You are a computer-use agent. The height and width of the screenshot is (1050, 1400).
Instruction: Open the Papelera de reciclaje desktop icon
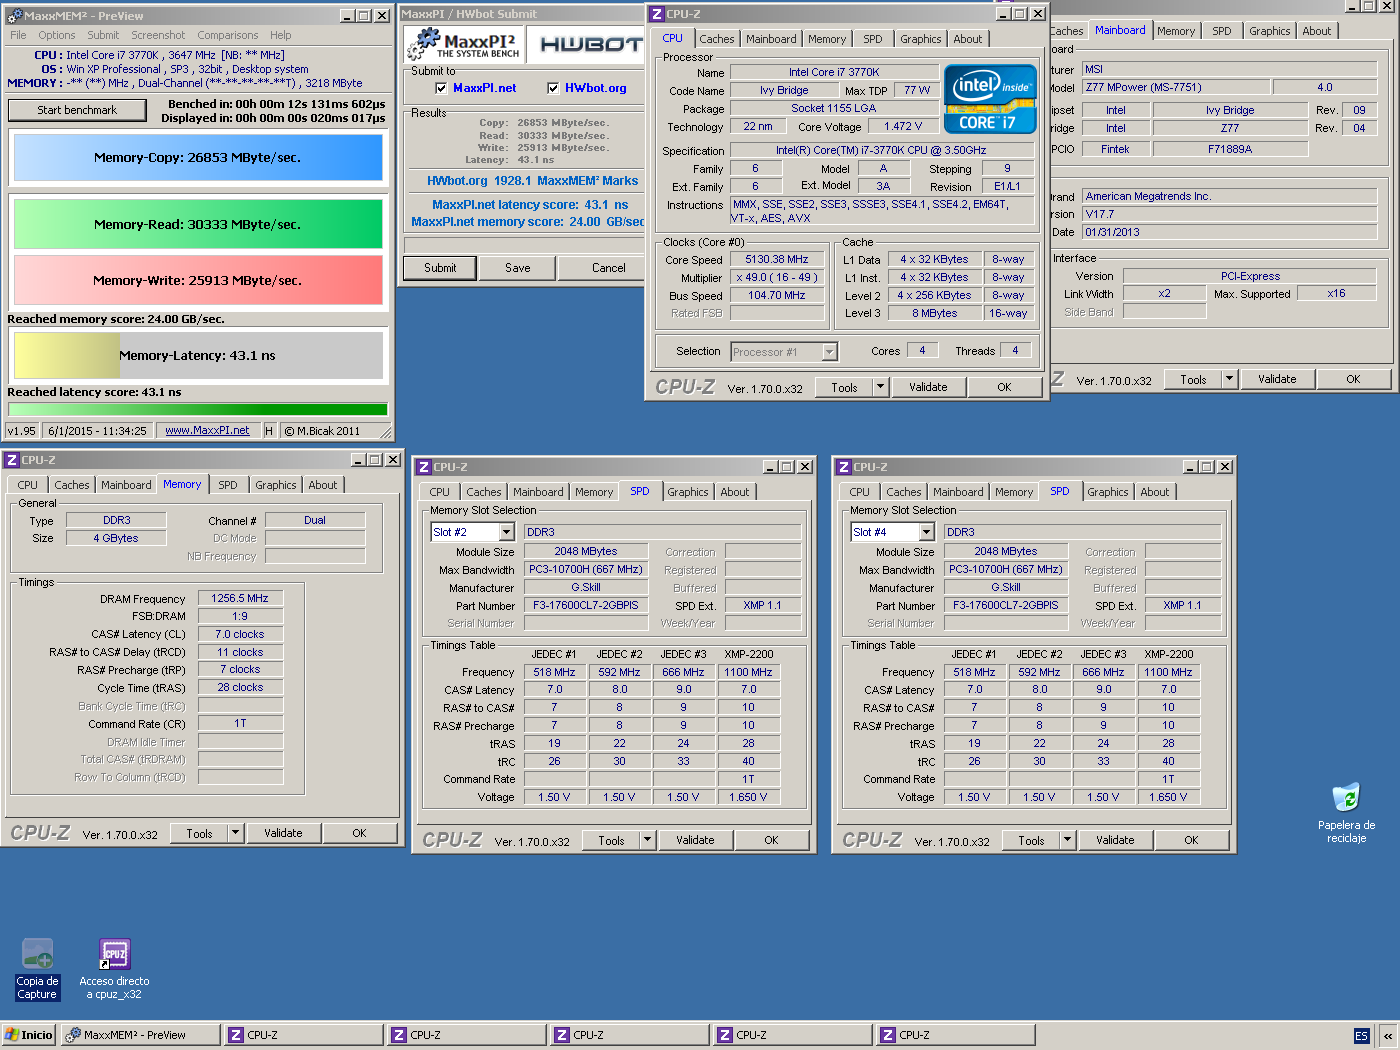tap(1346, 813)
